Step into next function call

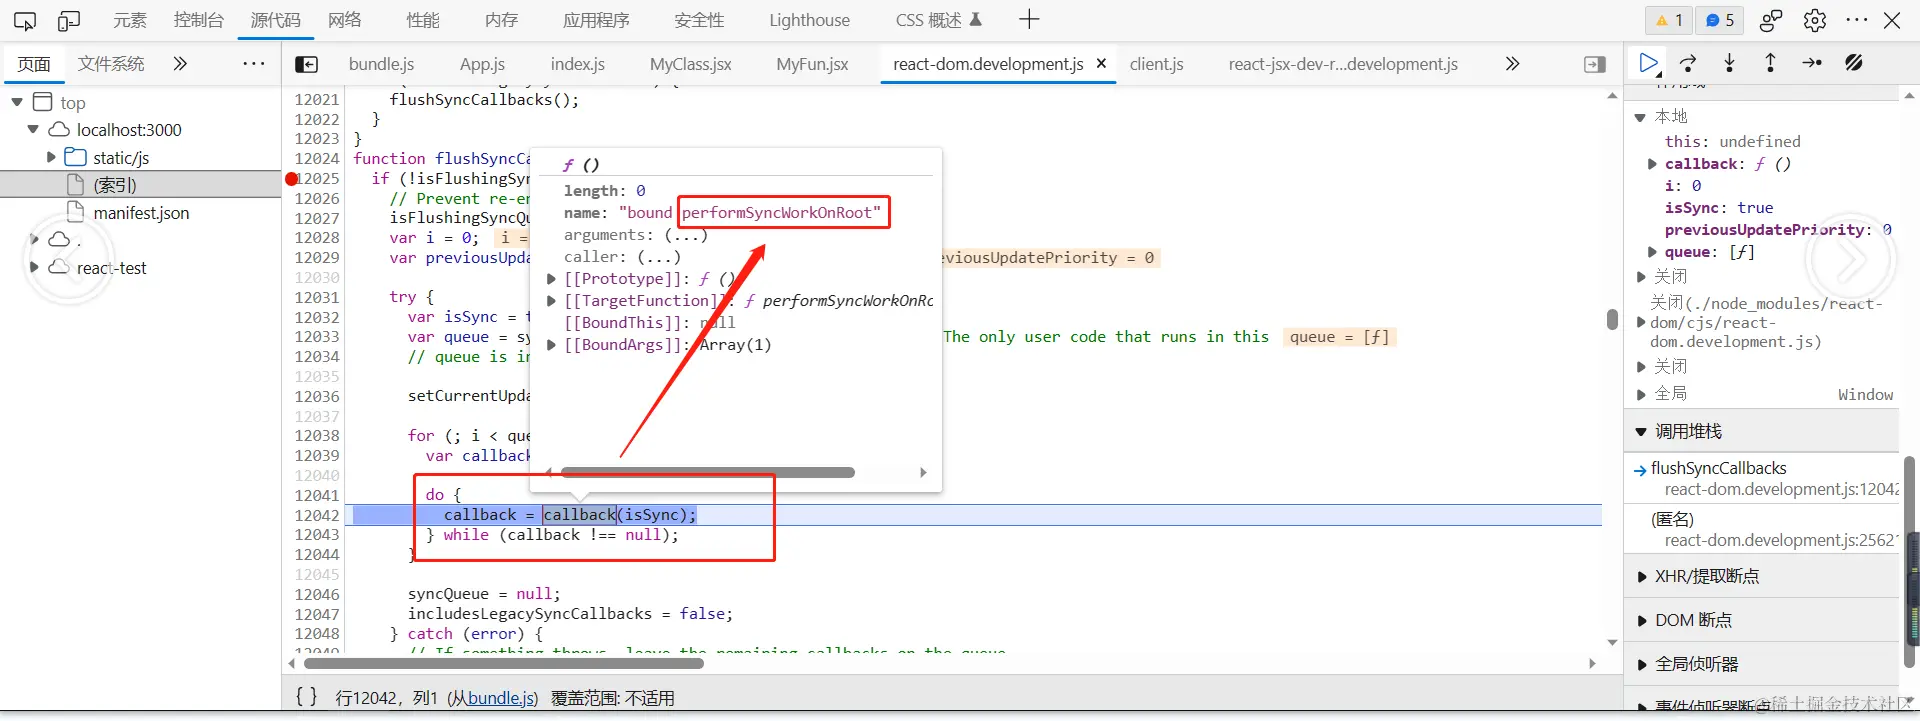pyautogui.click(x=1729, y=63)
